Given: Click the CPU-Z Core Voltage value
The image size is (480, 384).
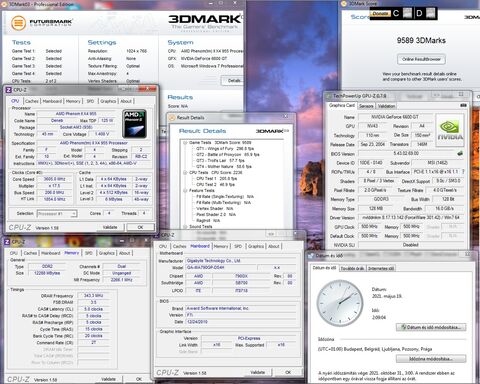Looking at the screenshot, I should click(x=102, y=134).
